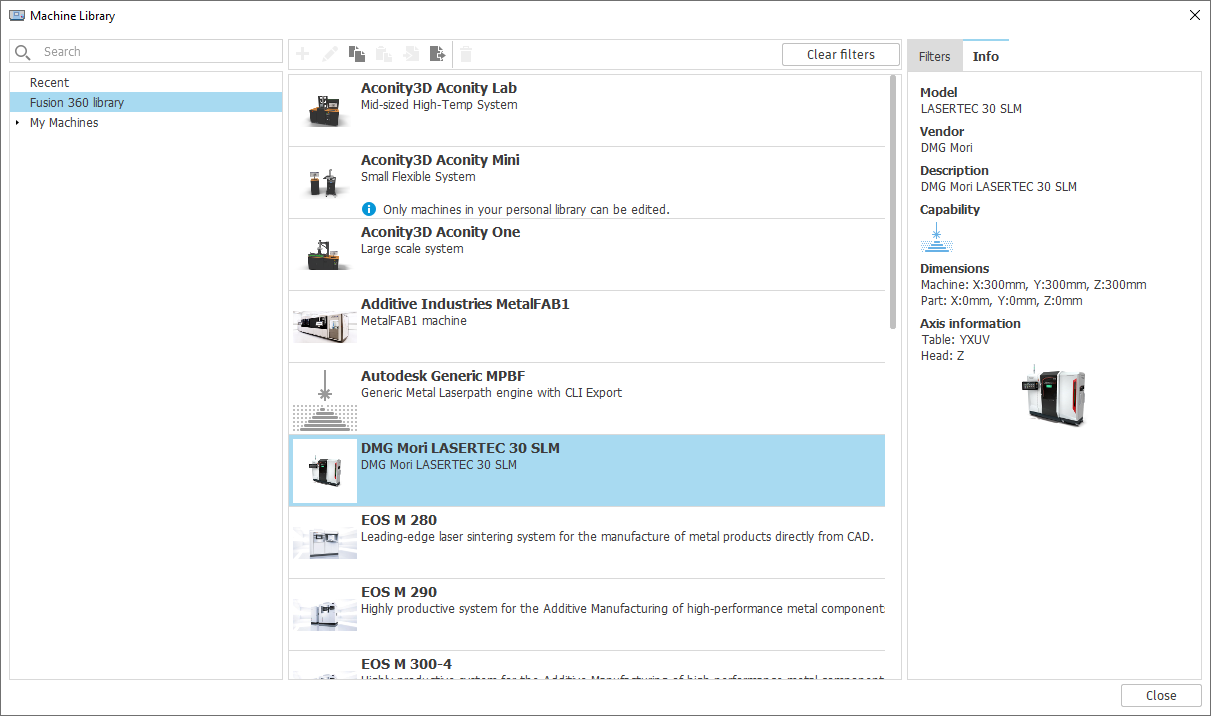Switch to the Info tab

point(986,56)
